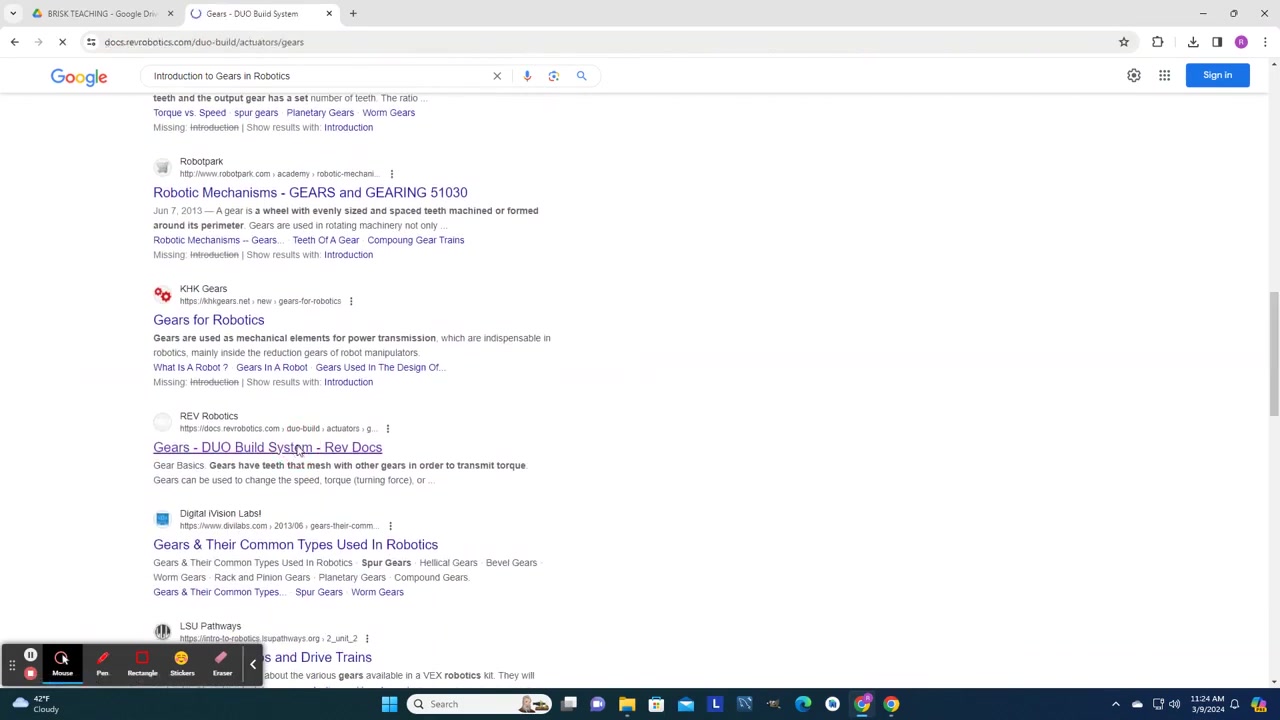Open Gears - DUO Build System Rev Docs
This screenshot has height=720, width=1280.
tap(267, 448)
